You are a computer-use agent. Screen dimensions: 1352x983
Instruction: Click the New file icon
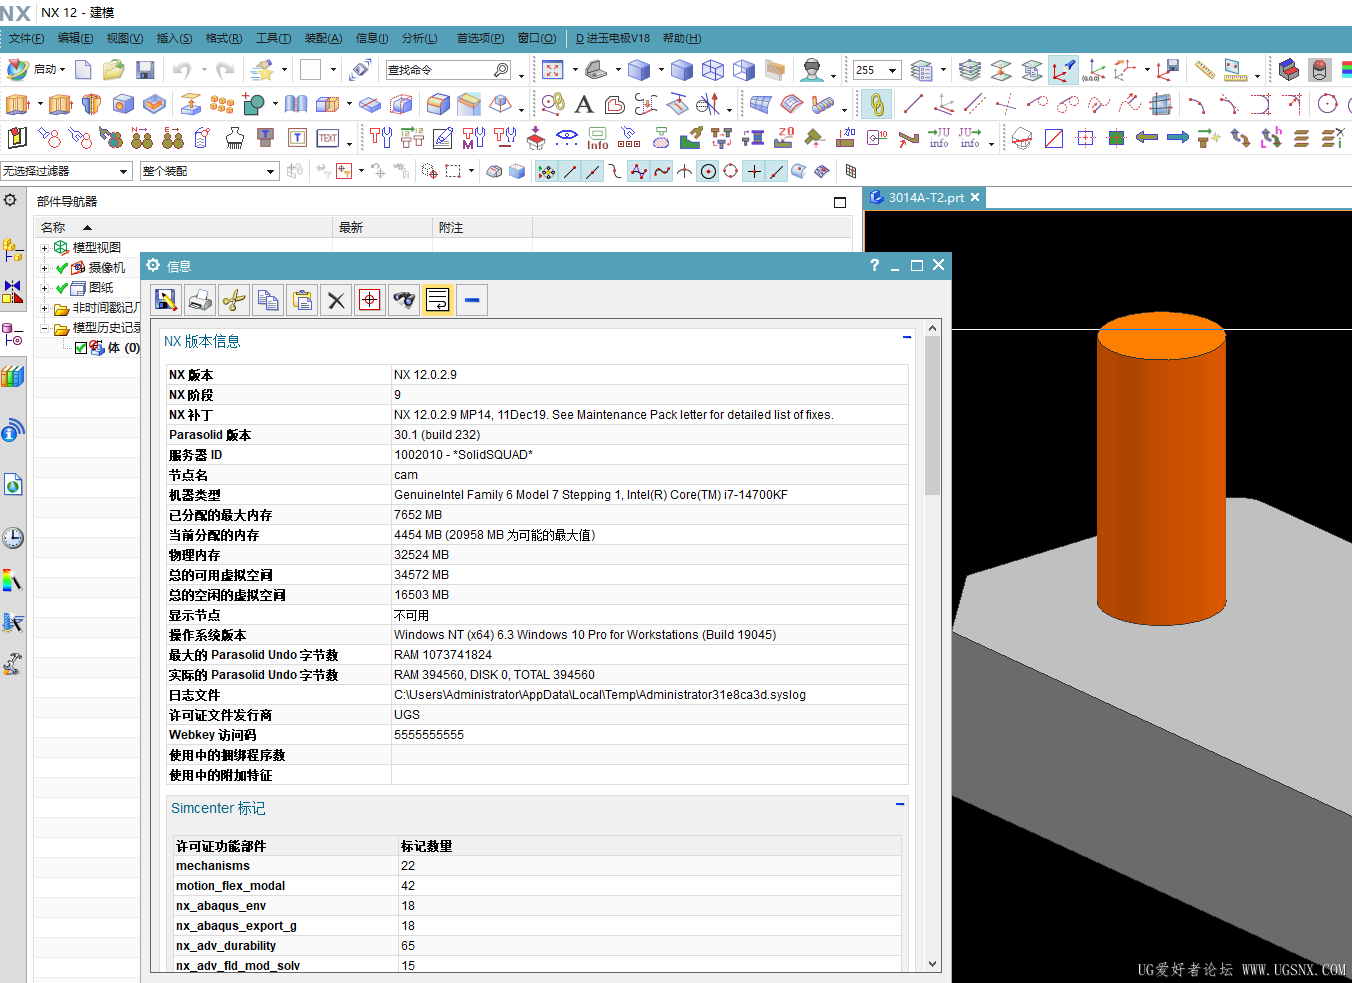83,69
